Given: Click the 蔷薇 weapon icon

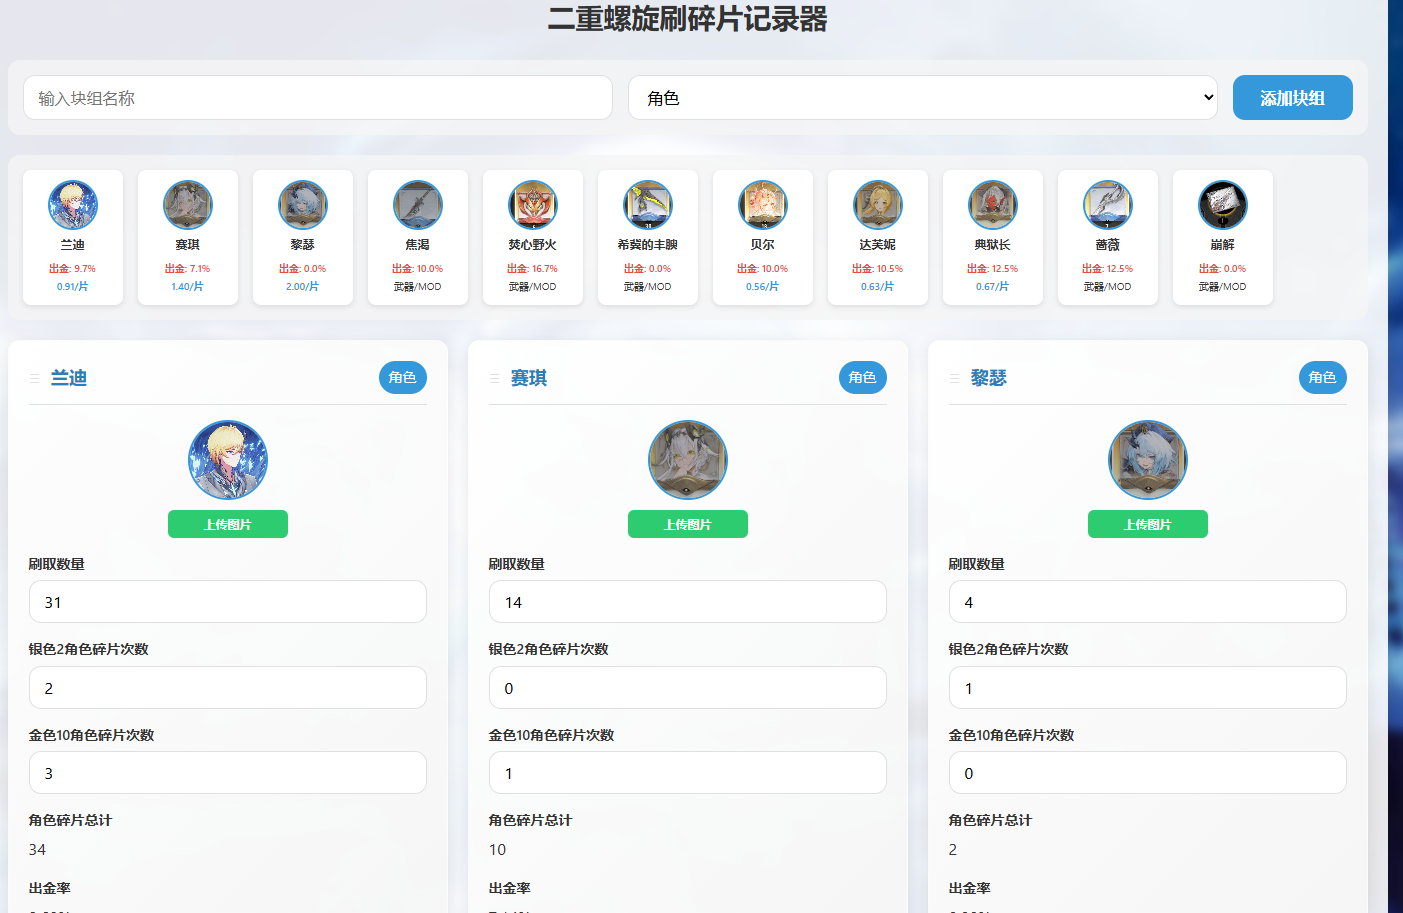Looking at the screenshot, I should coord(1108,205).
